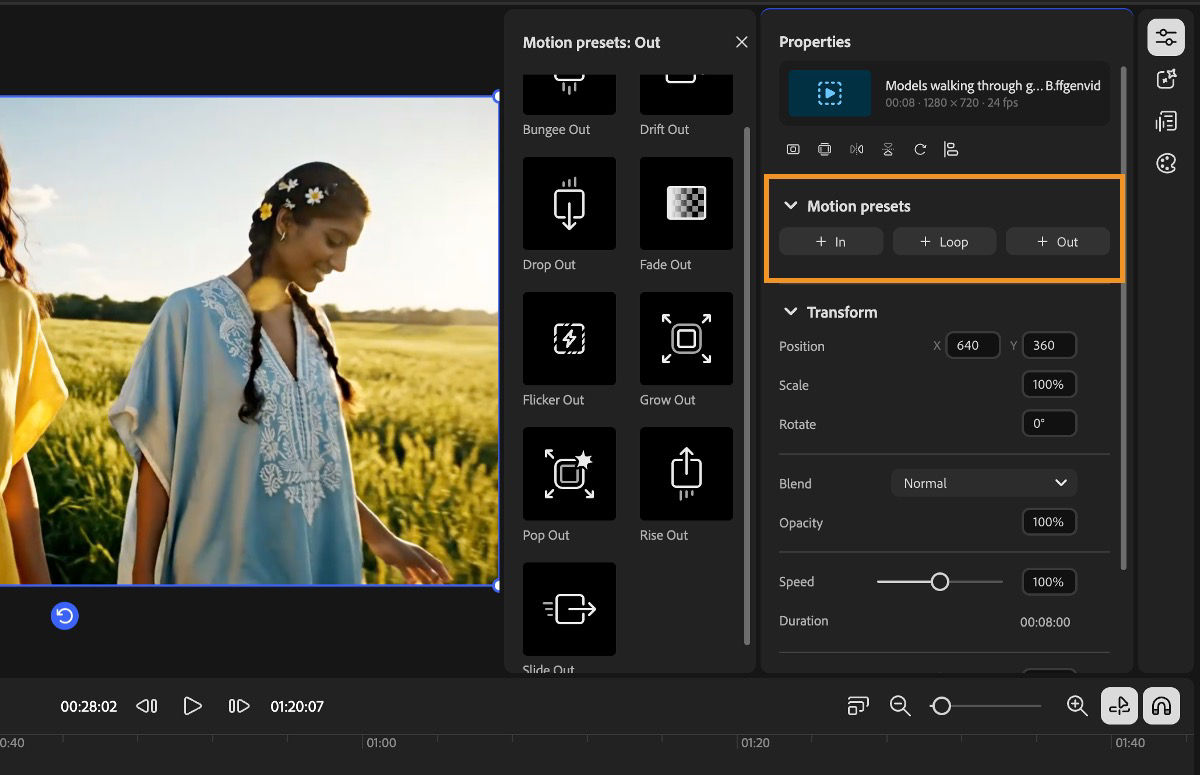Viewport: 1200px width, 775px height.
Task: Click the reset rotate arrow icon in Properties
Action: pos(920,149)
